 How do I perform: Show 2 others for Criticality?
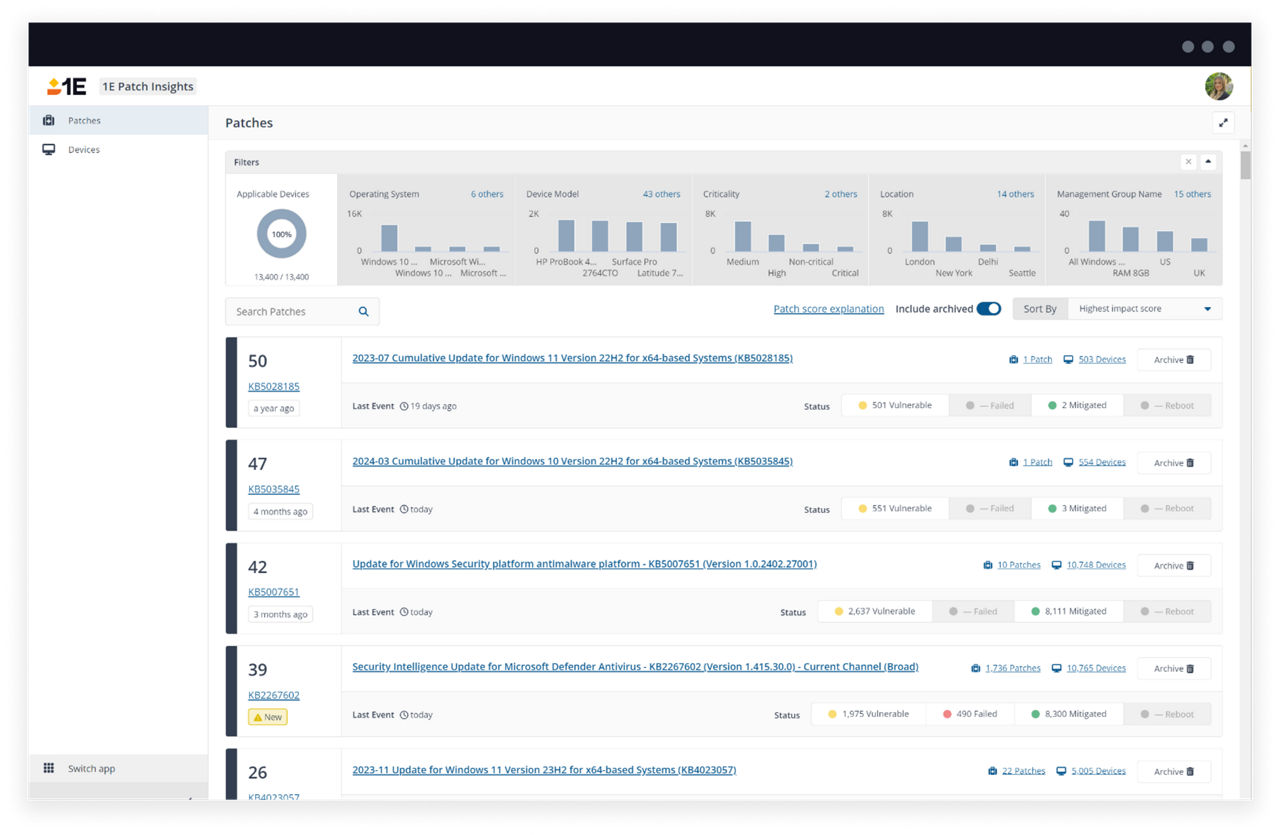[x=841, y=194]
